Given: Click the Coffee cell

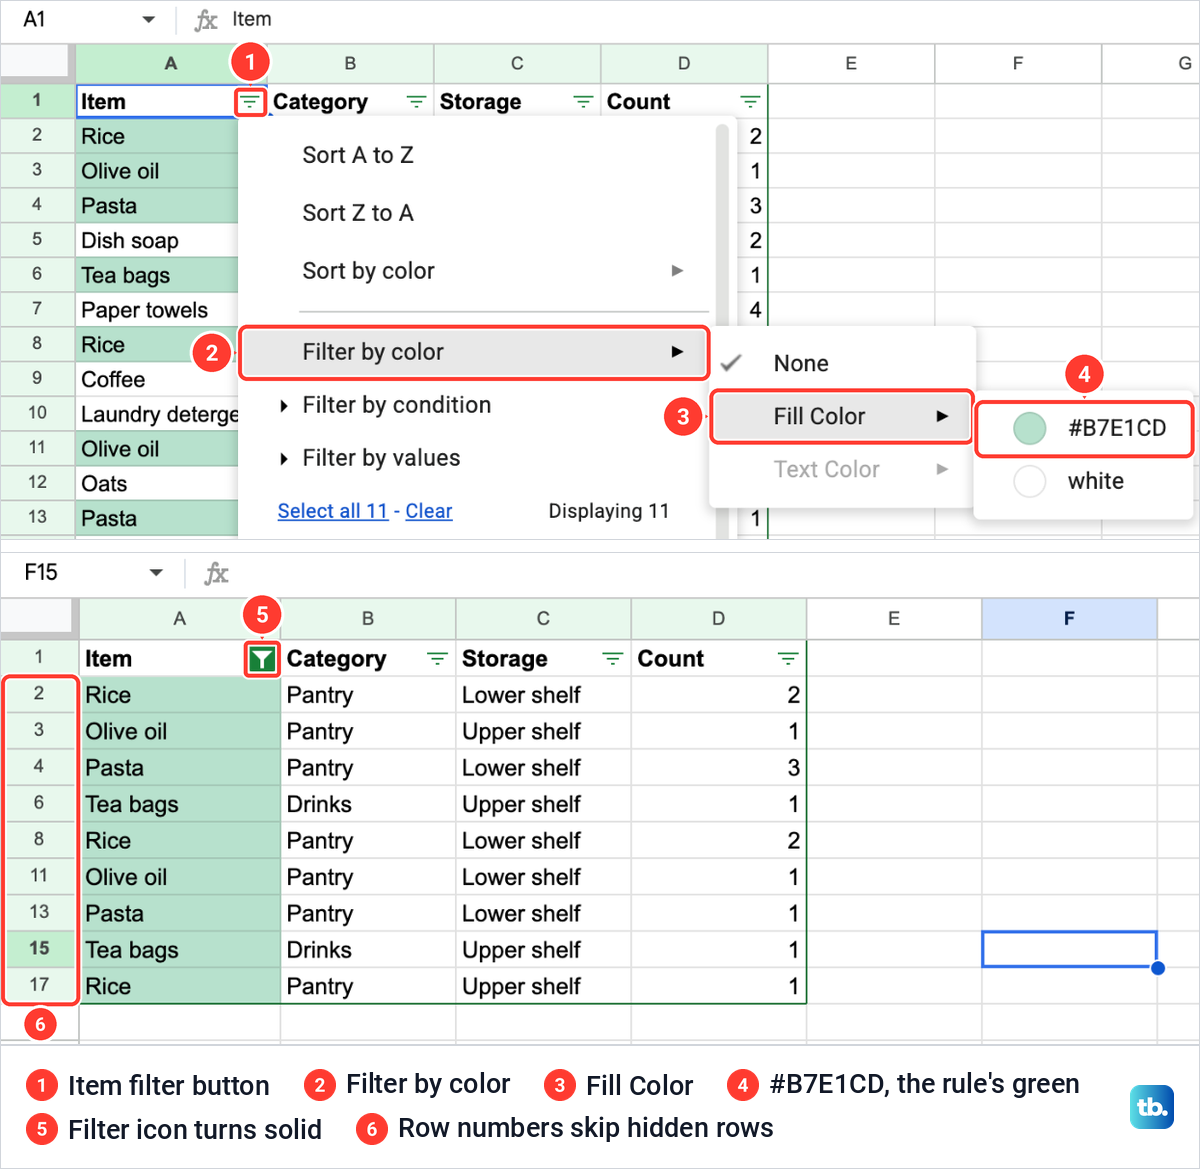Looking at the screenshot, I should pyautogui.click(x=157, y=379).
